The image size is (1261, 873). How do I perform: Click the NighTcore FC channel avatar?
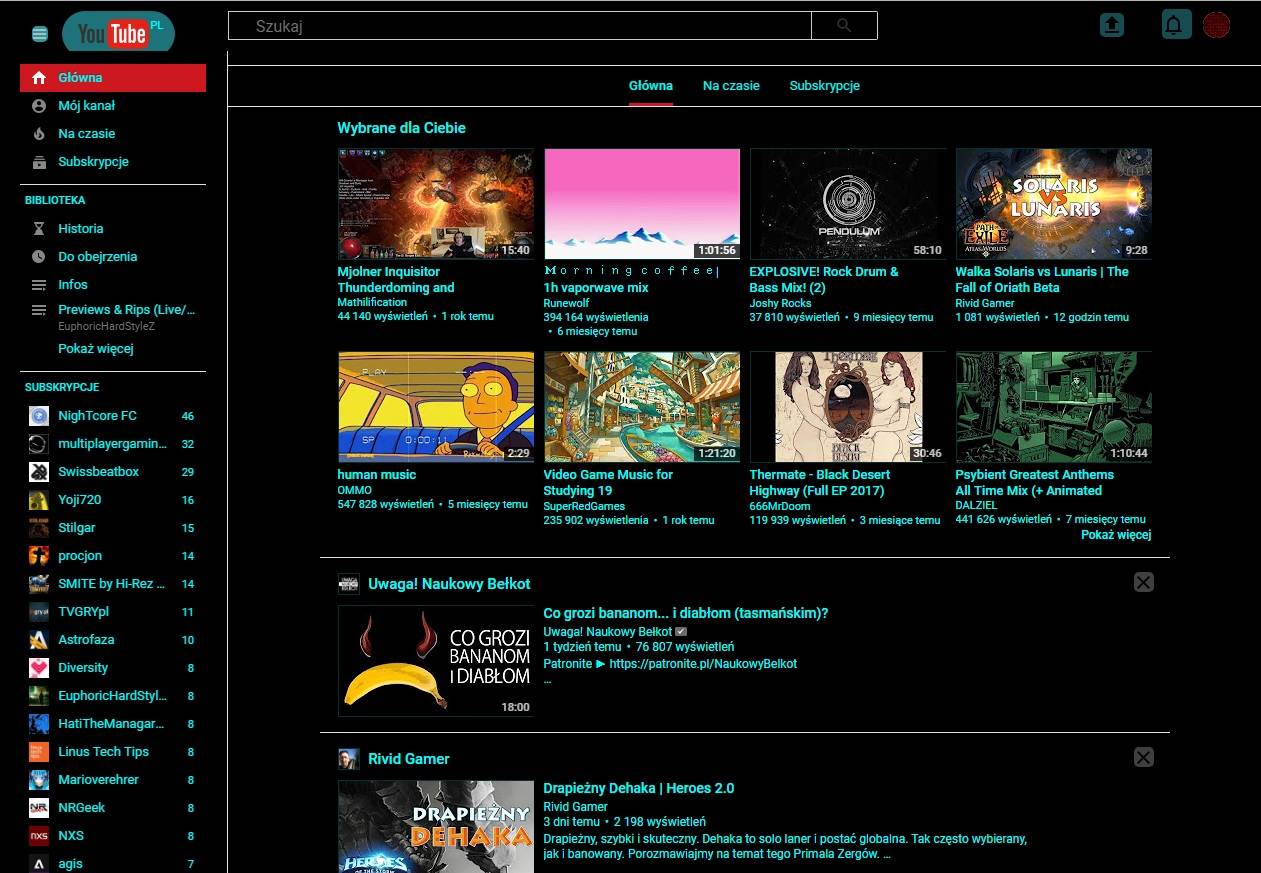click(39, 416)
